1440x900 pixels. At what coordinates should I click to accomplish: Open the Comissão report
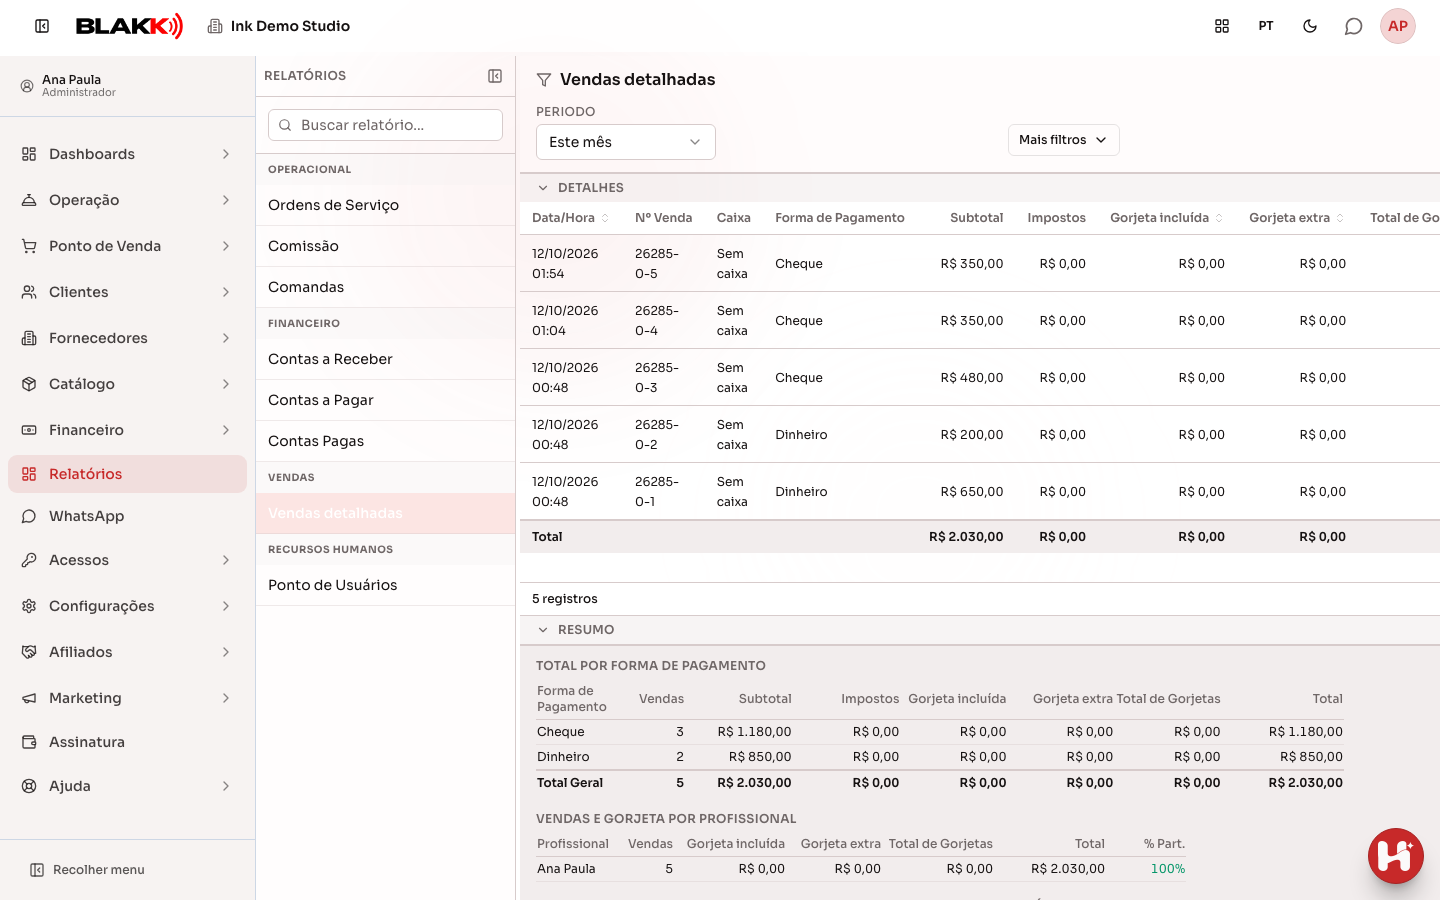click(x=385, y=246)
